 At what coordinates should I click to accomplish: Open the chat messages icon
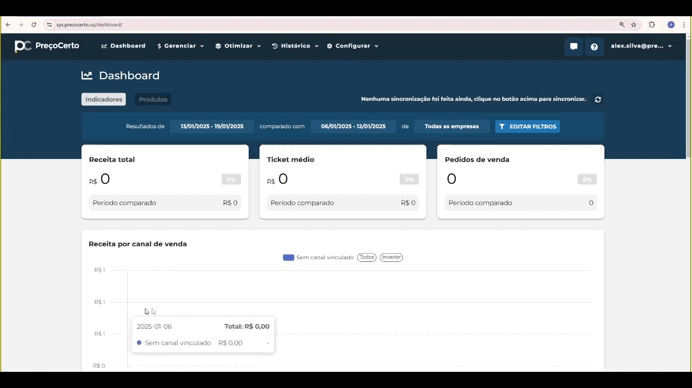pos(573,46)
